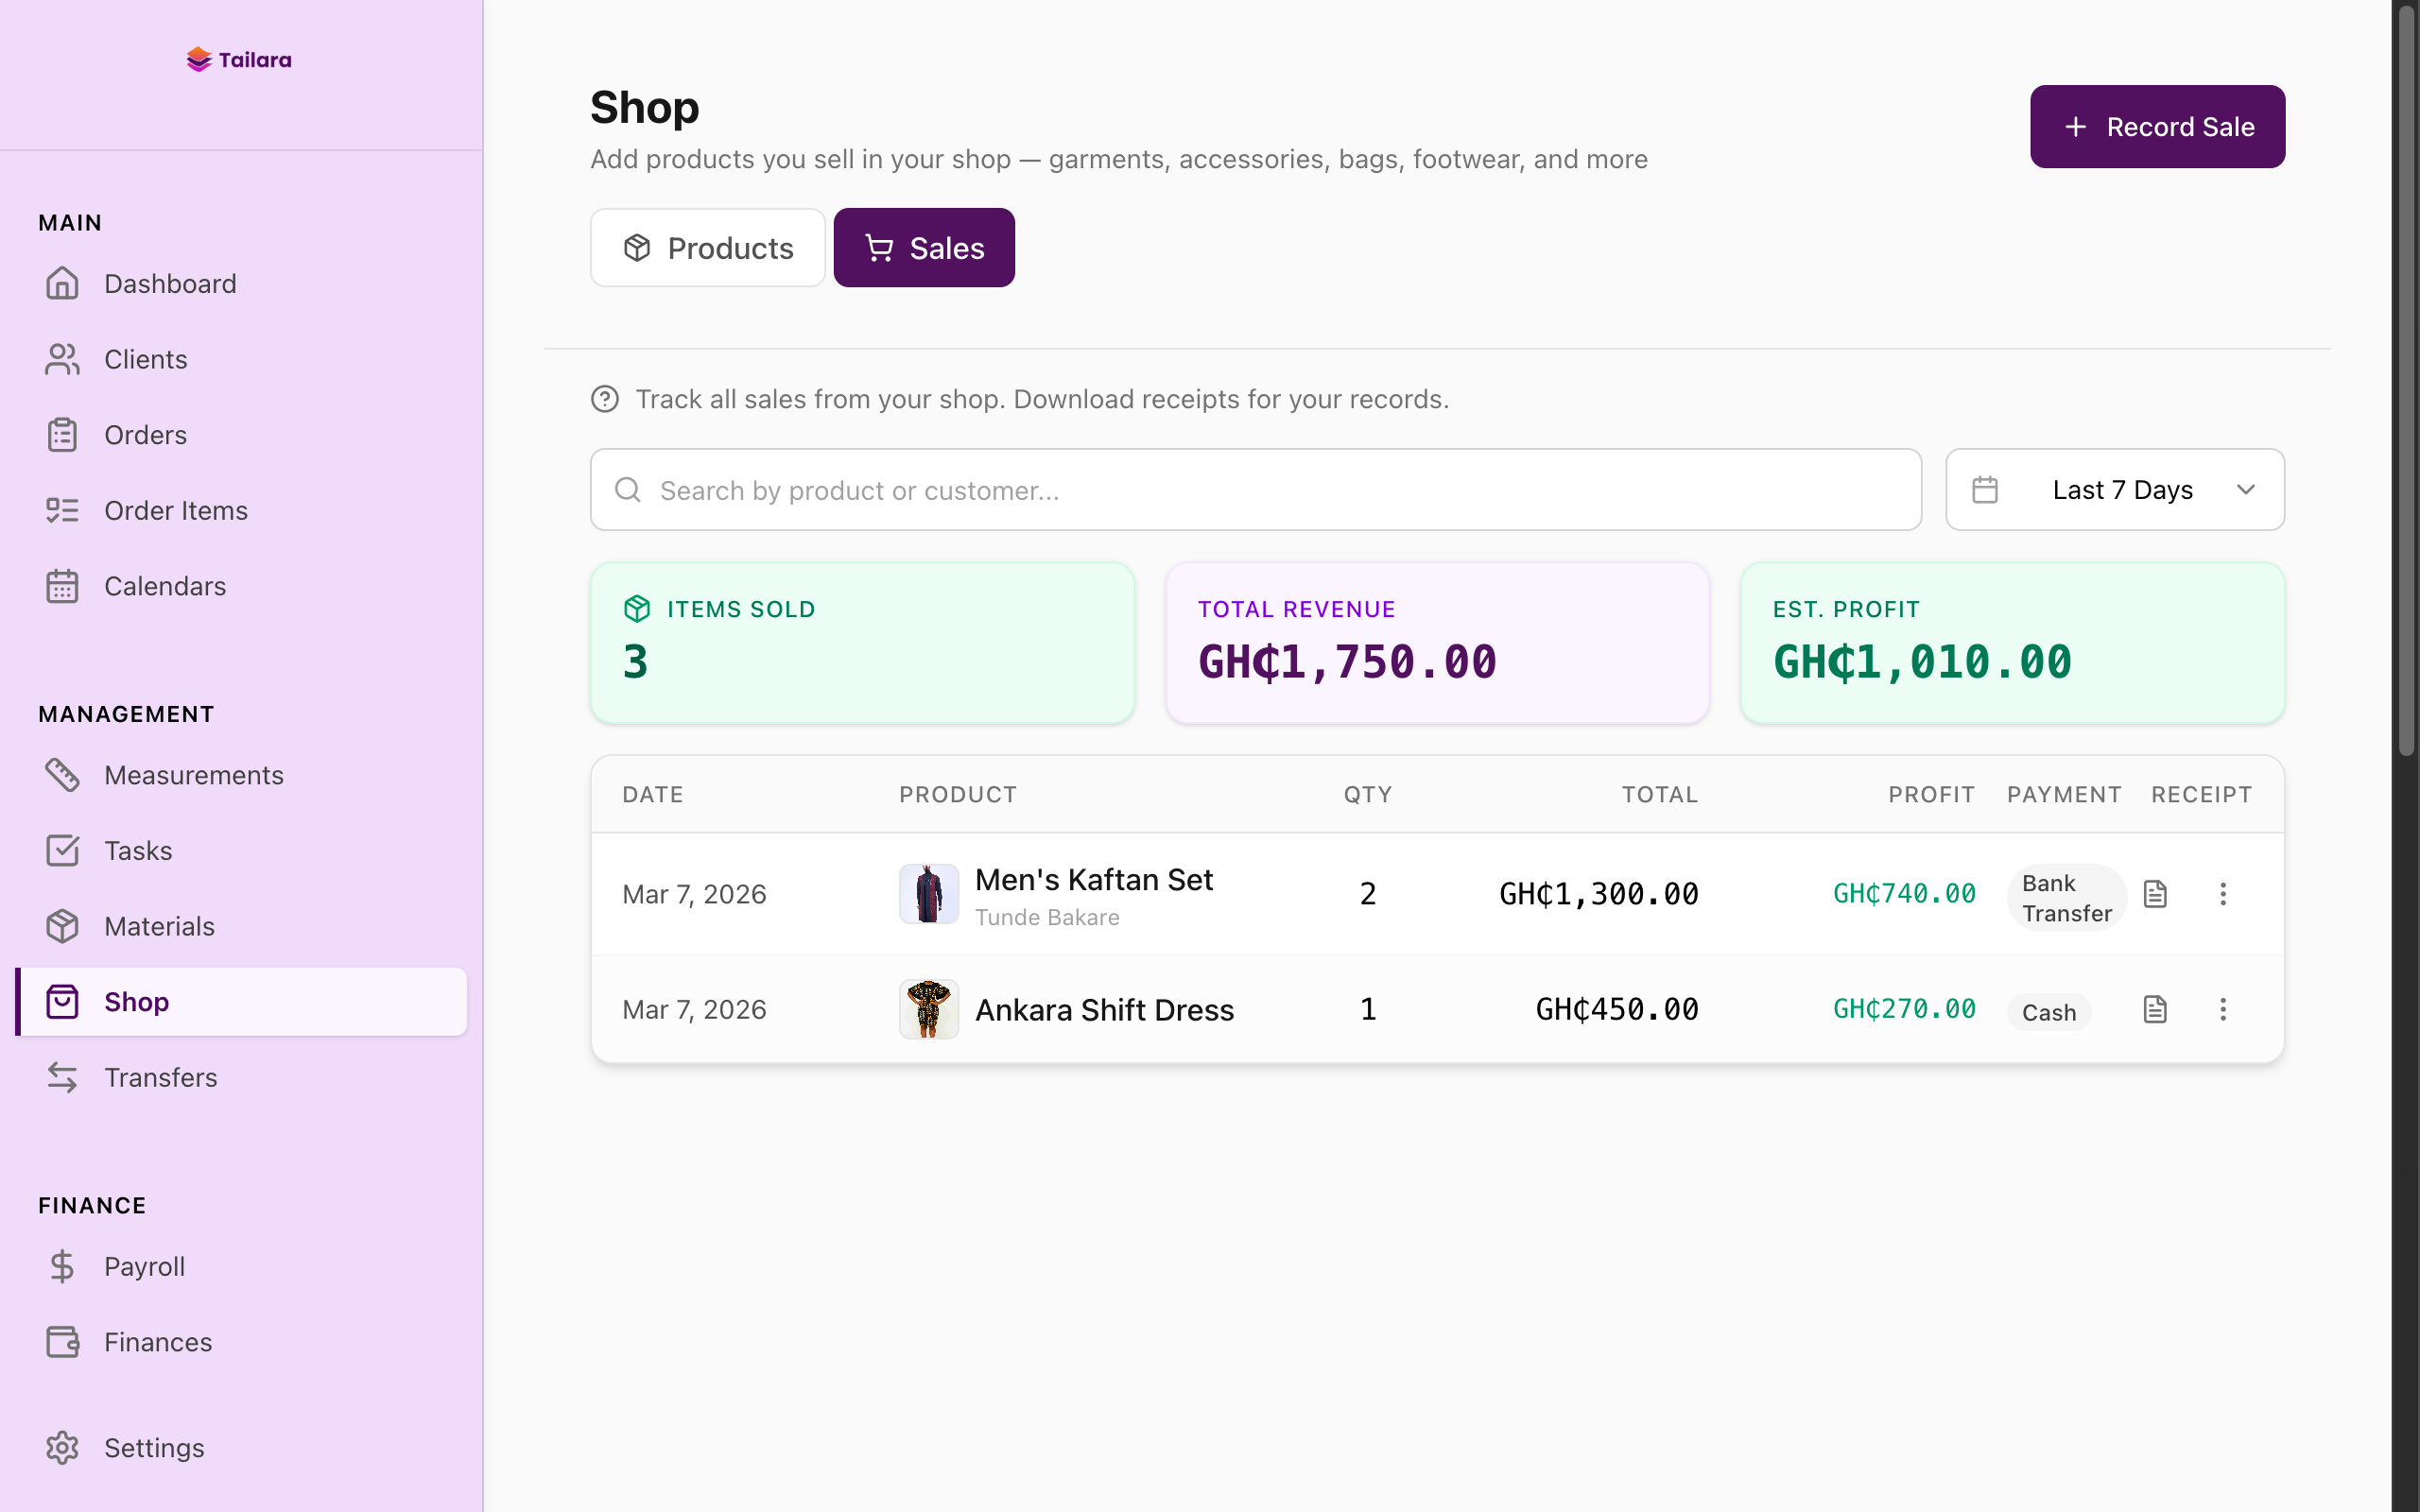This screenshot has height=1512, width=2420.
Task: Open the Dashboard from the sidebar
Action: (169, 284)
